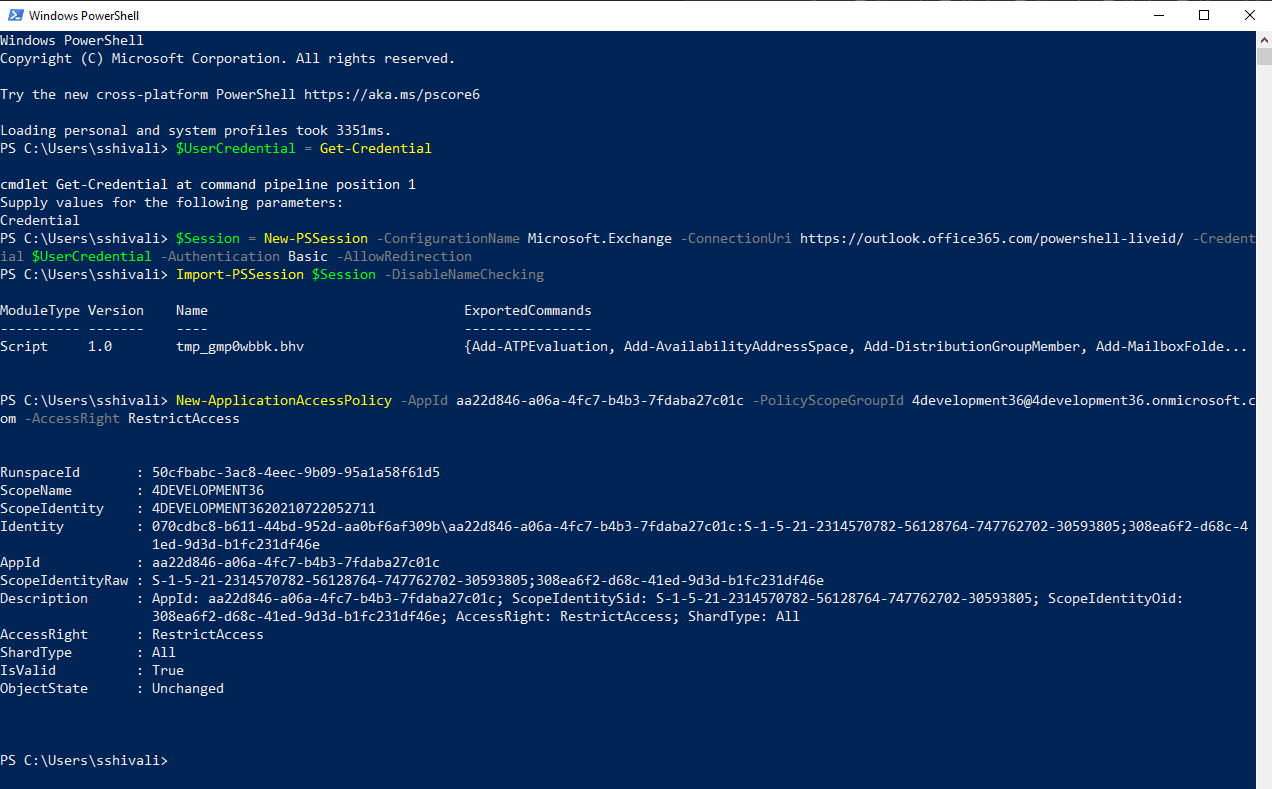Close the Windows PowerShell window
Viewport: 1272px width, 789px height.
(x=1249, y=15)
